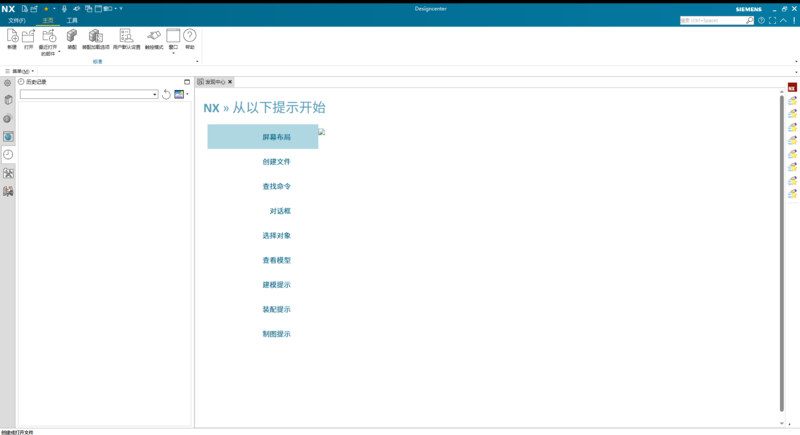Select the History clock tab in sidebar
This screenshot has width=800, height=435.
click(8, 155)
